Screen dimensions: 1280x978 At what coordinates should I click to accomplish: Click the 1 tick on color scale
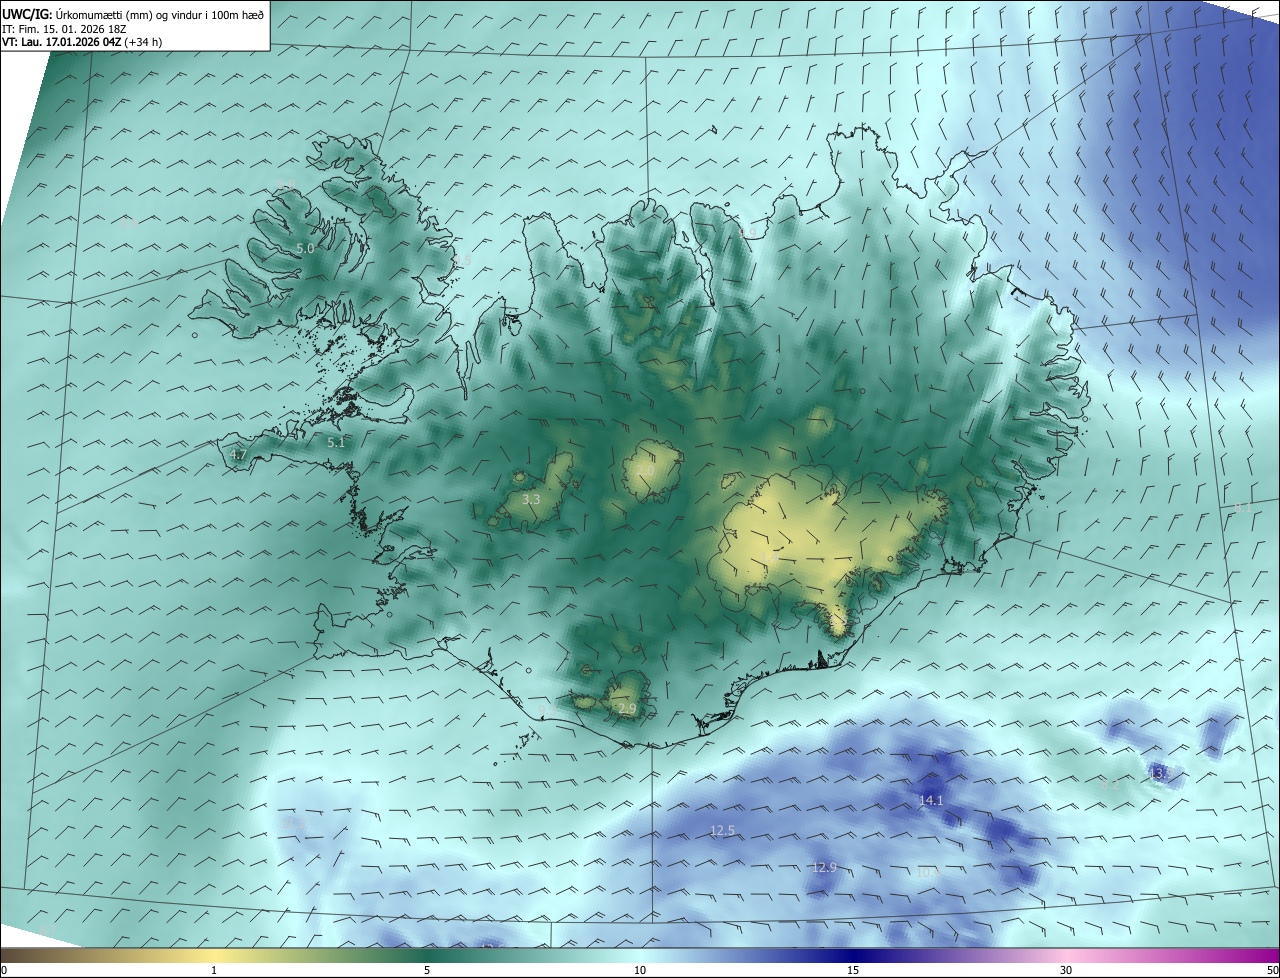214,971
